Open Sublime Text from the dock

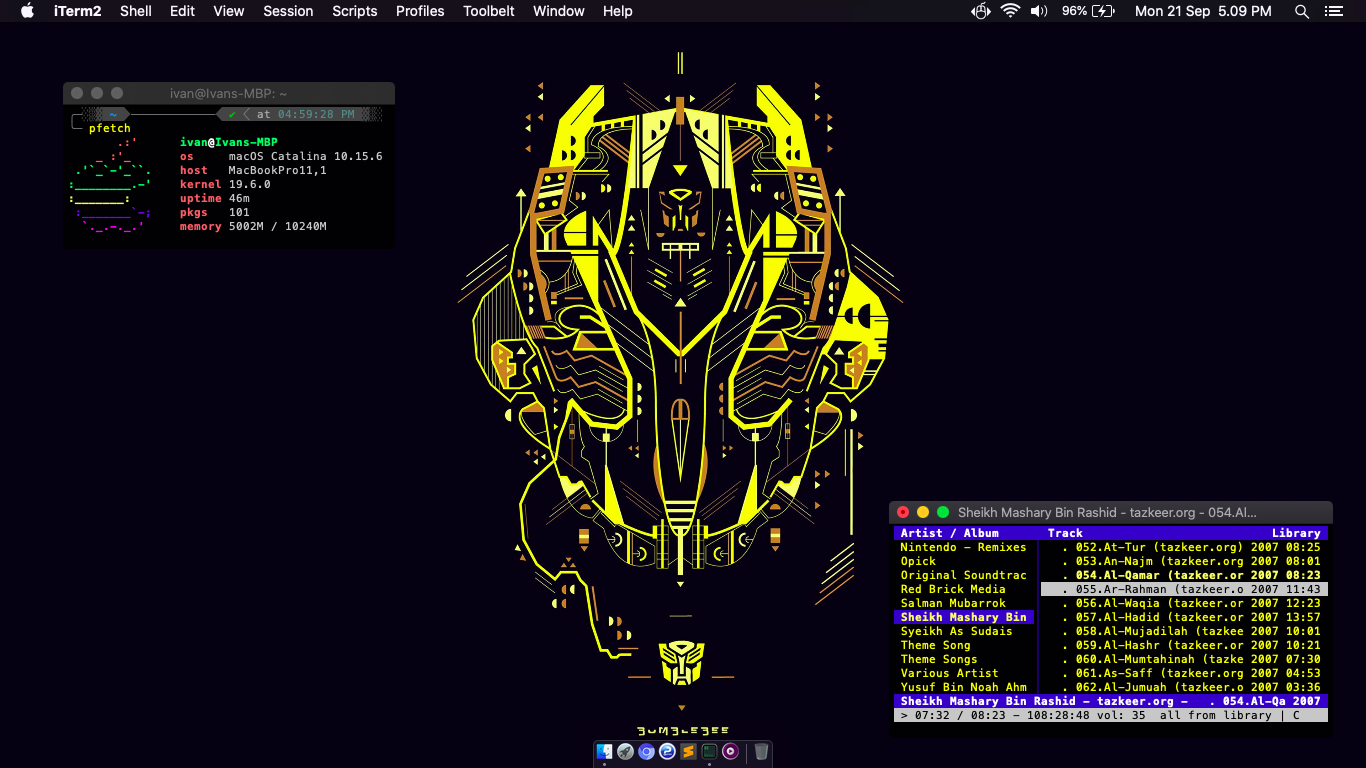pyautogui.click(x=688, y=751)
